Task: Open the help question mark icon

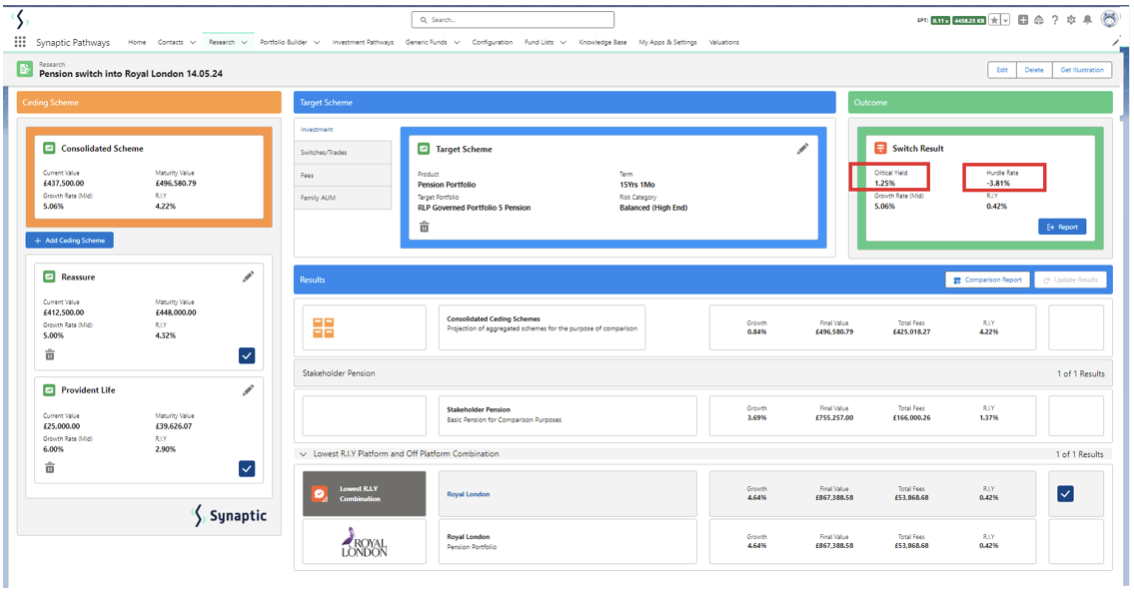Action: click(x=1054, y=20)
